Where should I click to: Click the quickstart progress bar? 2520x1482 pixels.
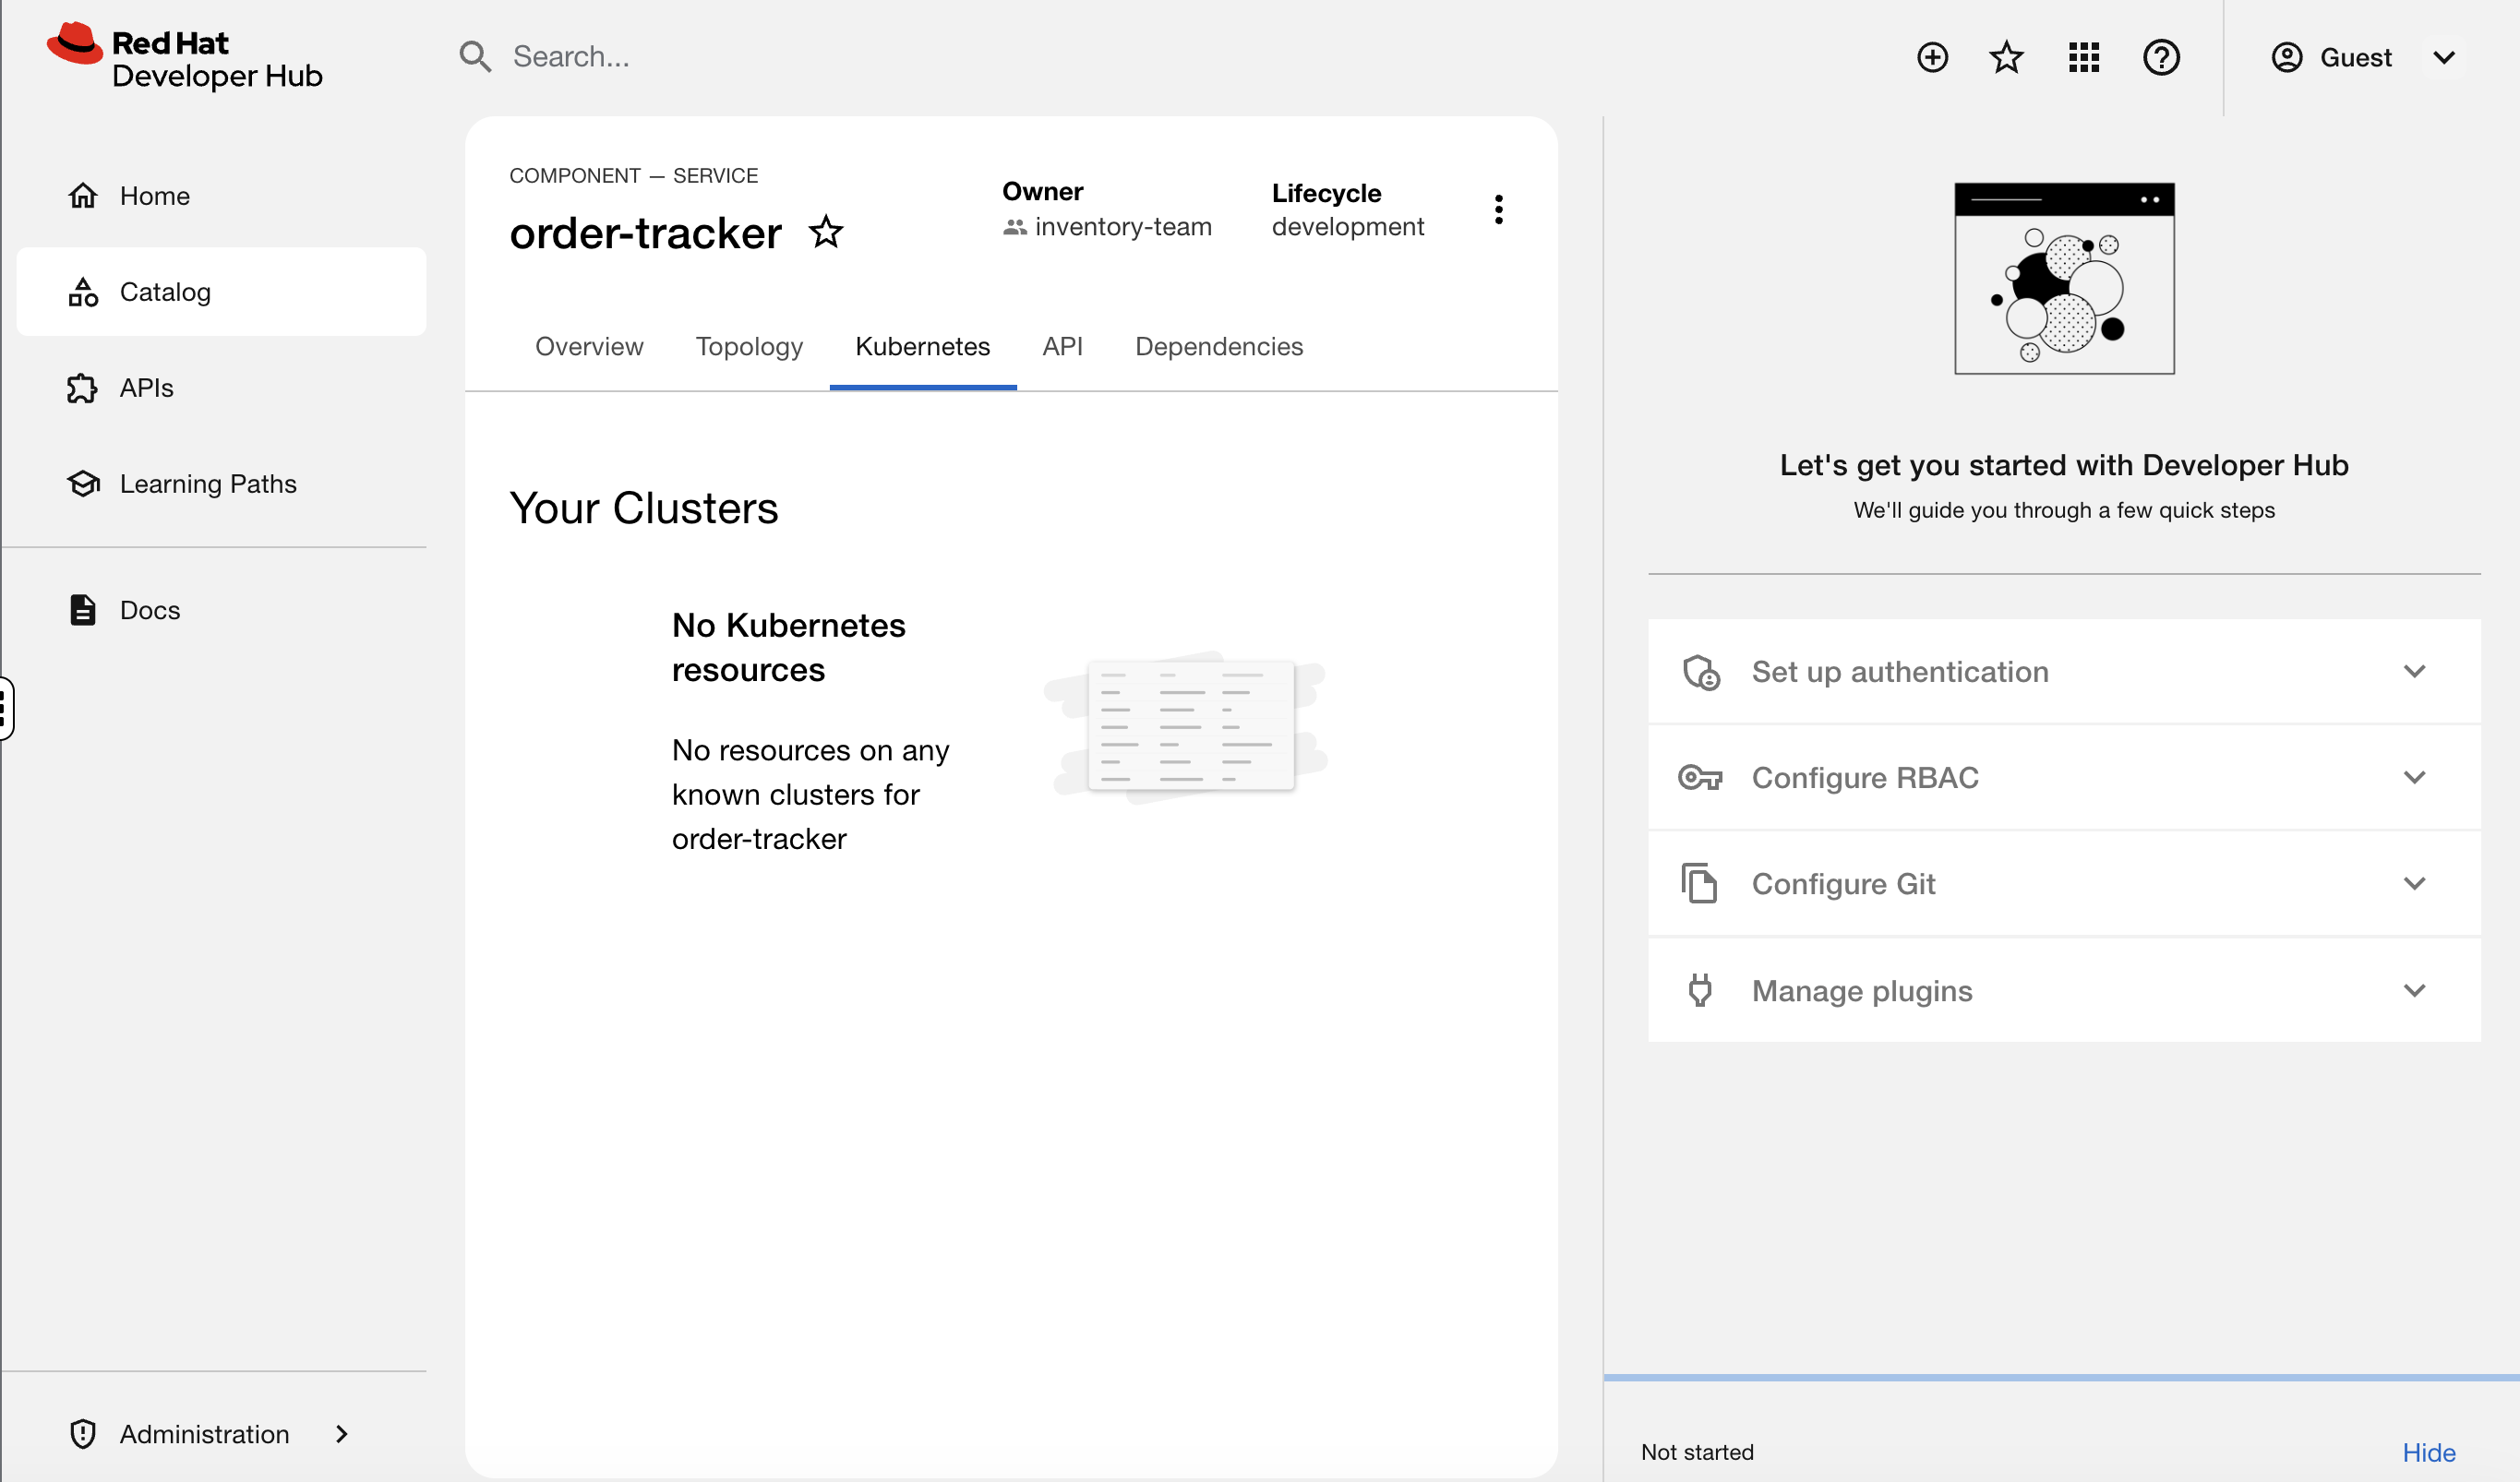(2061, 1378)
